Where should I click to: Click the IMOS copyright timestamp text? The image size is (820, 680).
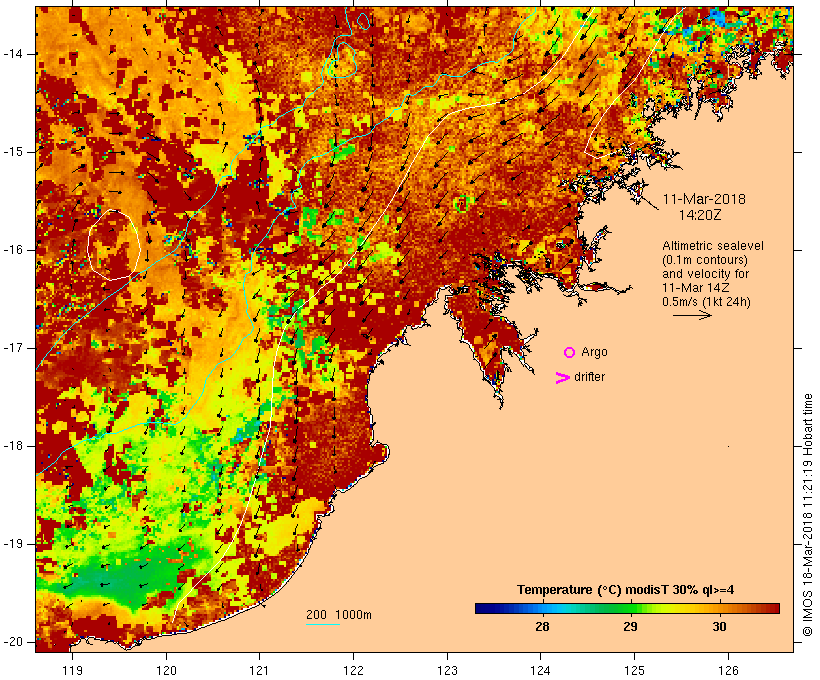[x=807, y=515]
